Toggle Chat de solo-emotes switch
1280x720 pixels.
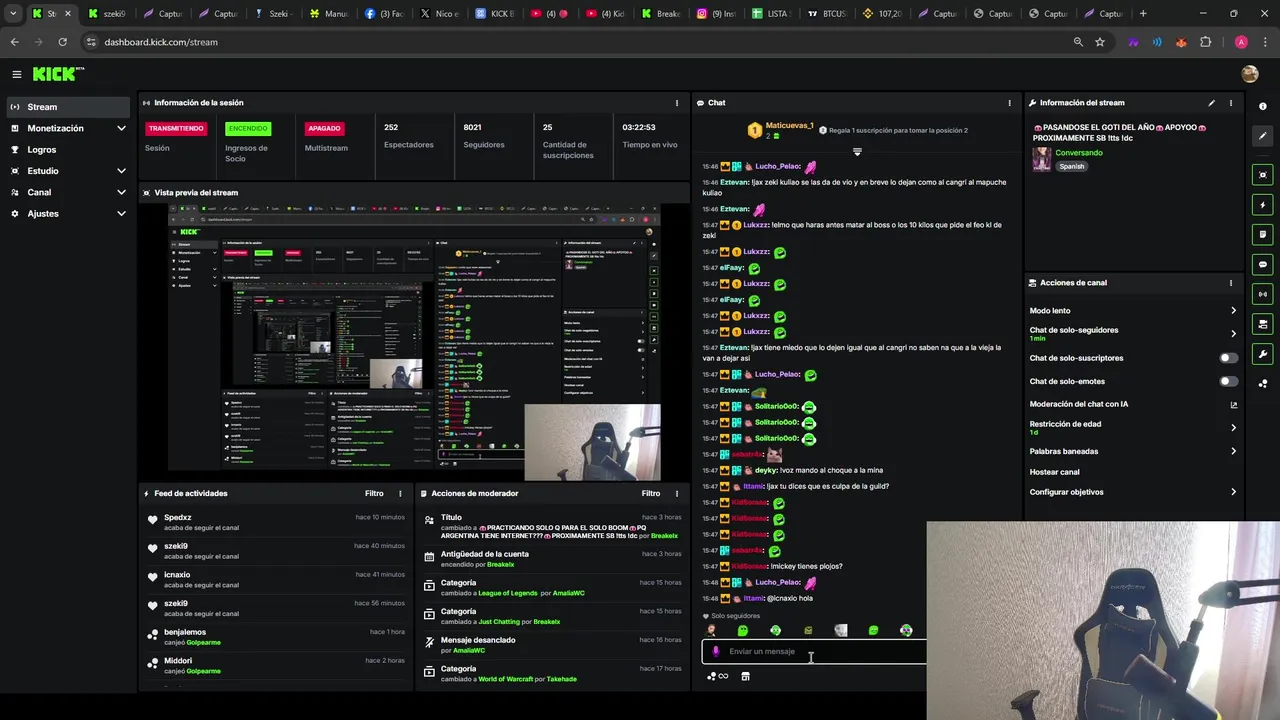(x=1228, y=381)
